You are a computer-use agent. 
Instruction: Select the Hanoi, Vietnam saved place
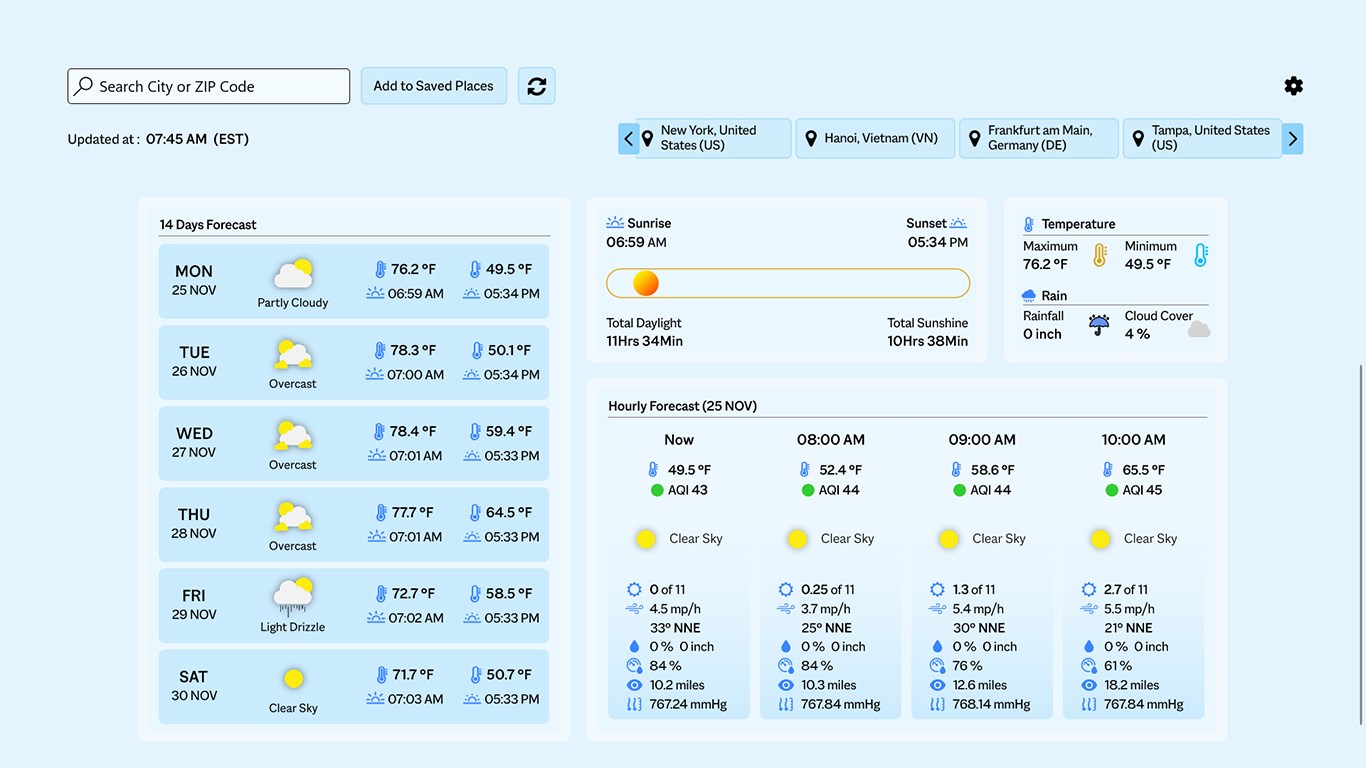pos(875,138)
